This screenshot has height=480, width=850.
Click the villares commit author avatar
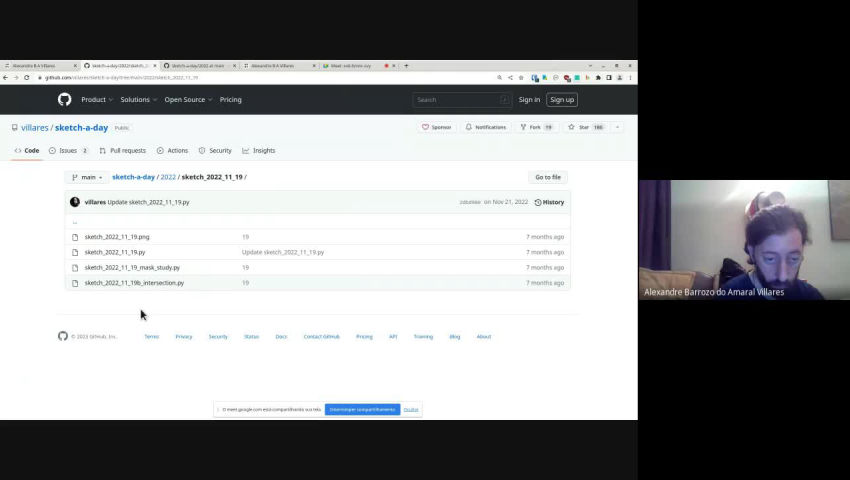point(75,202)
